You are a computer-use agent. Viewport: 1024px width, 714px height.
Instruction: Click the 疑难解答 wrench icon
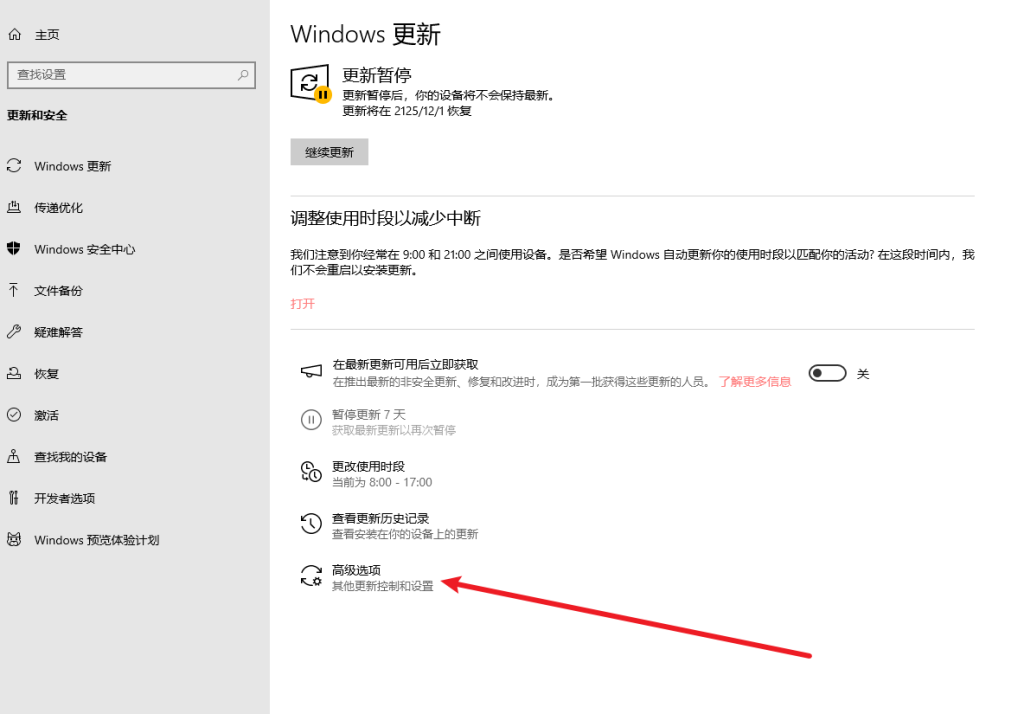14,332
